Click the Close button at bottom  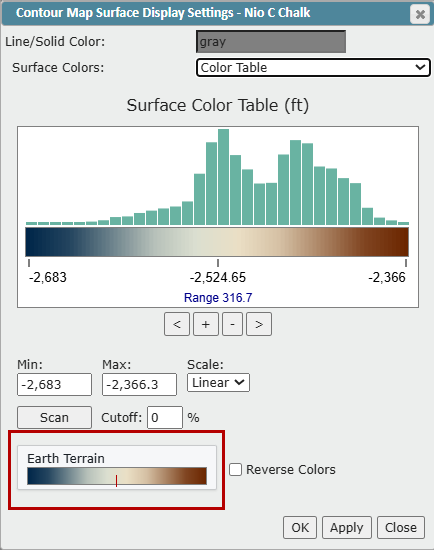401,527
